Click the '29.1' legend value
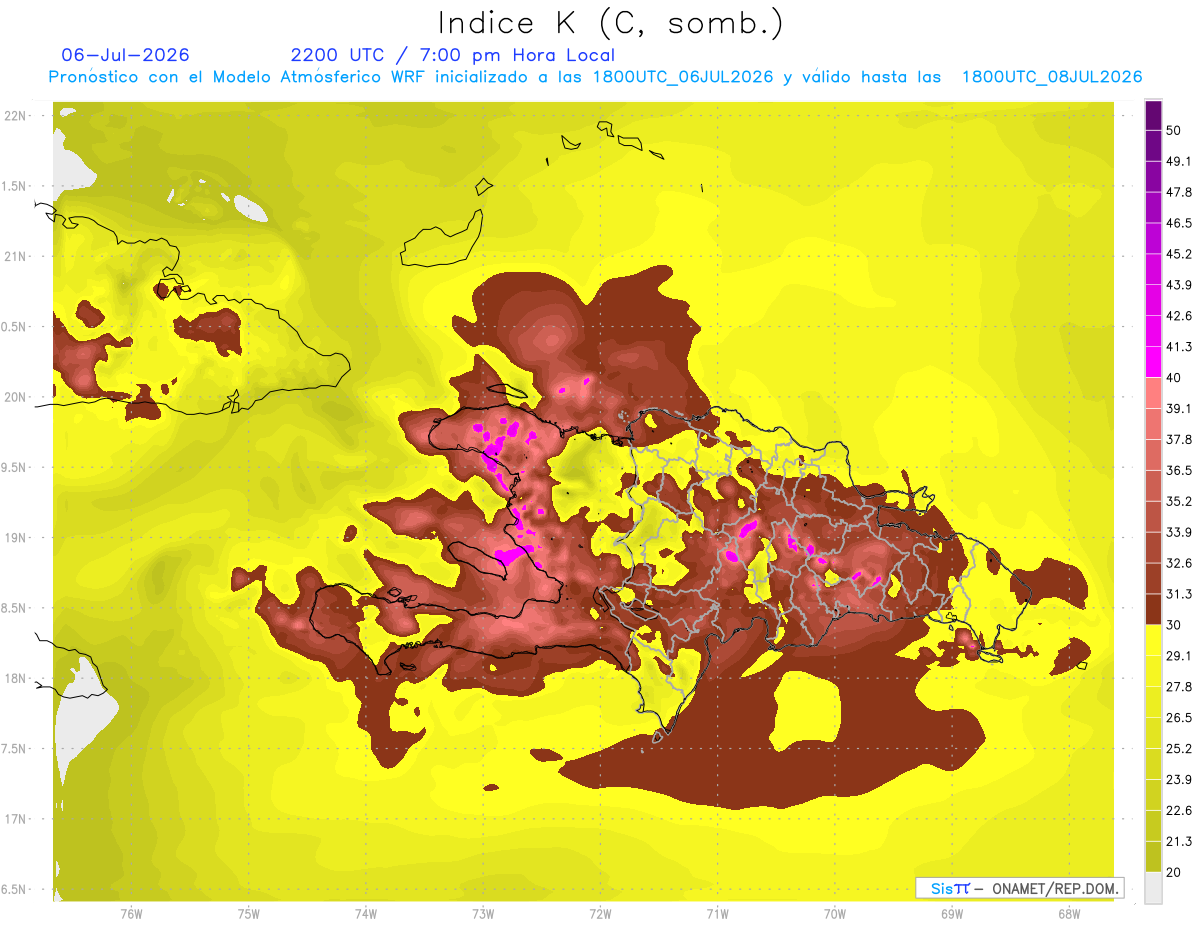This screenshot has width=1200, height=927. click(x=1179, y=656)
